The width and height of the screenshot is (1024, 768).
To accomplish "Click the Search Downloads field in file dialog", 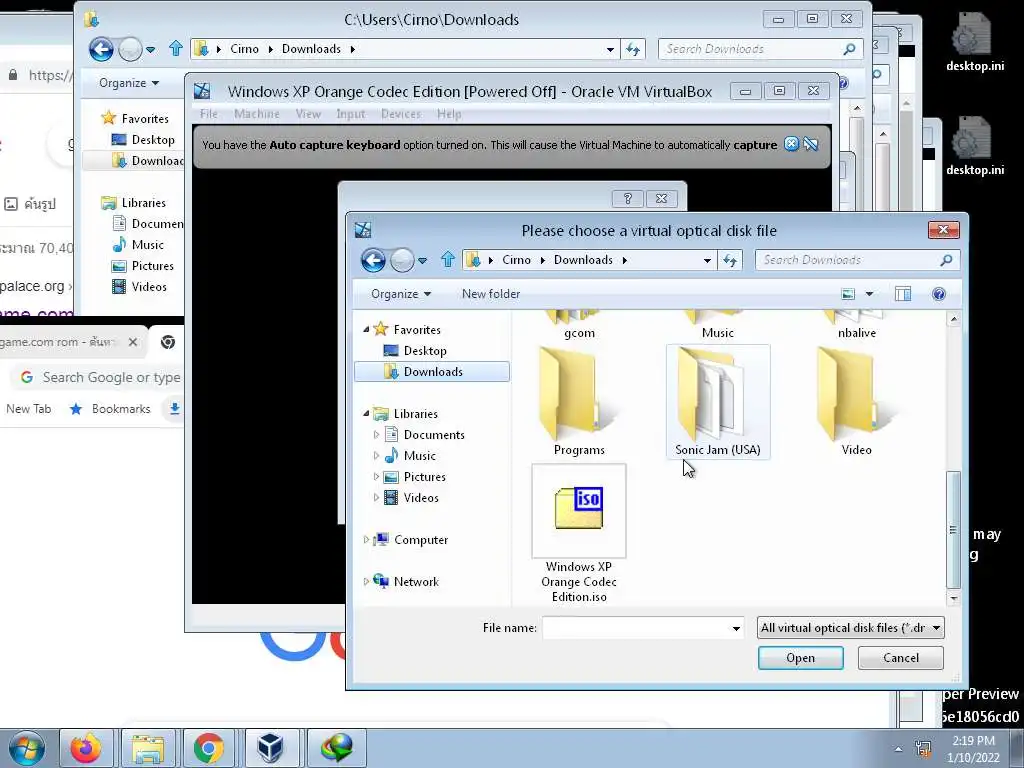I will click(849, 260).
